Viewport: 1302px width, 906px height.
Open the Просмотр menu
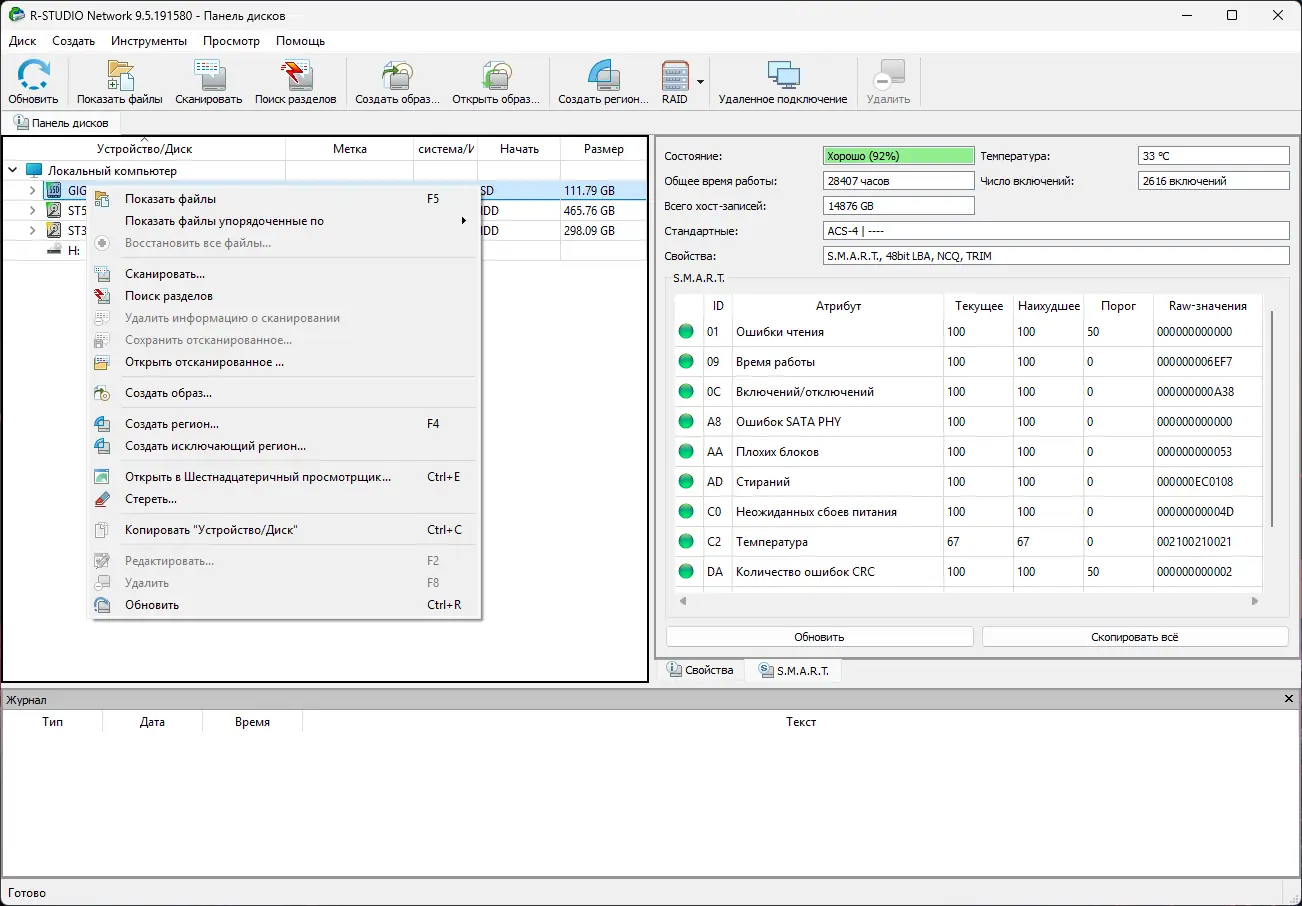click(231, 41)
